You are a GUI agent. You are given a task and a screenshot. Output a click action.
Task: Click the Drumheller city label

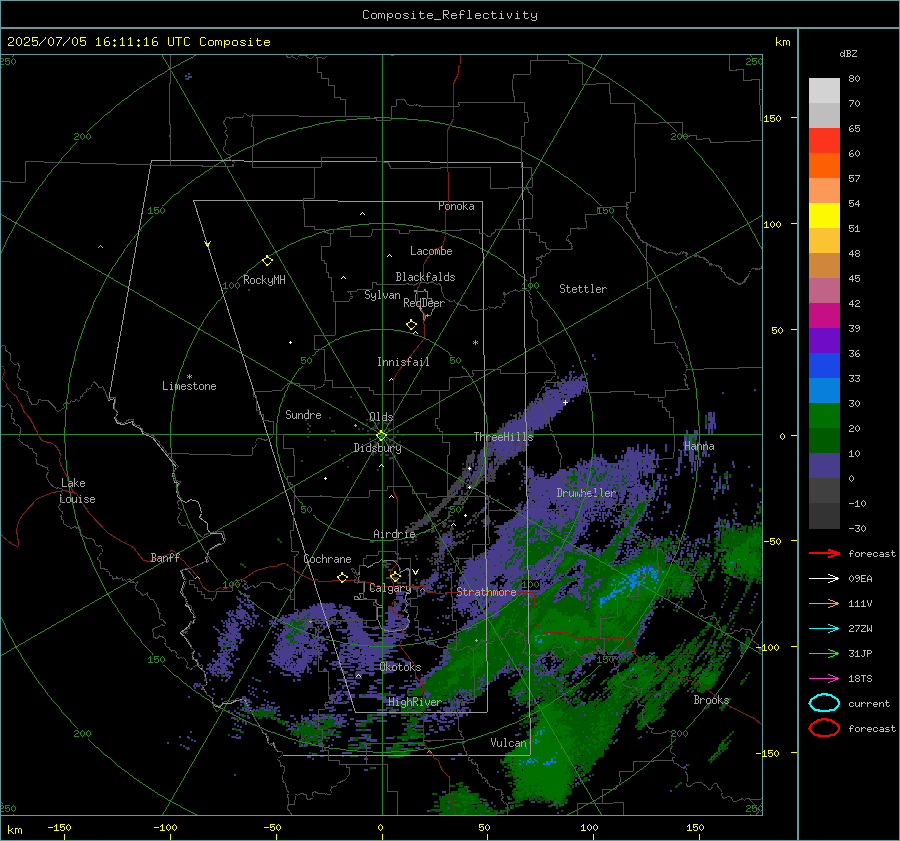click(586, 493)
